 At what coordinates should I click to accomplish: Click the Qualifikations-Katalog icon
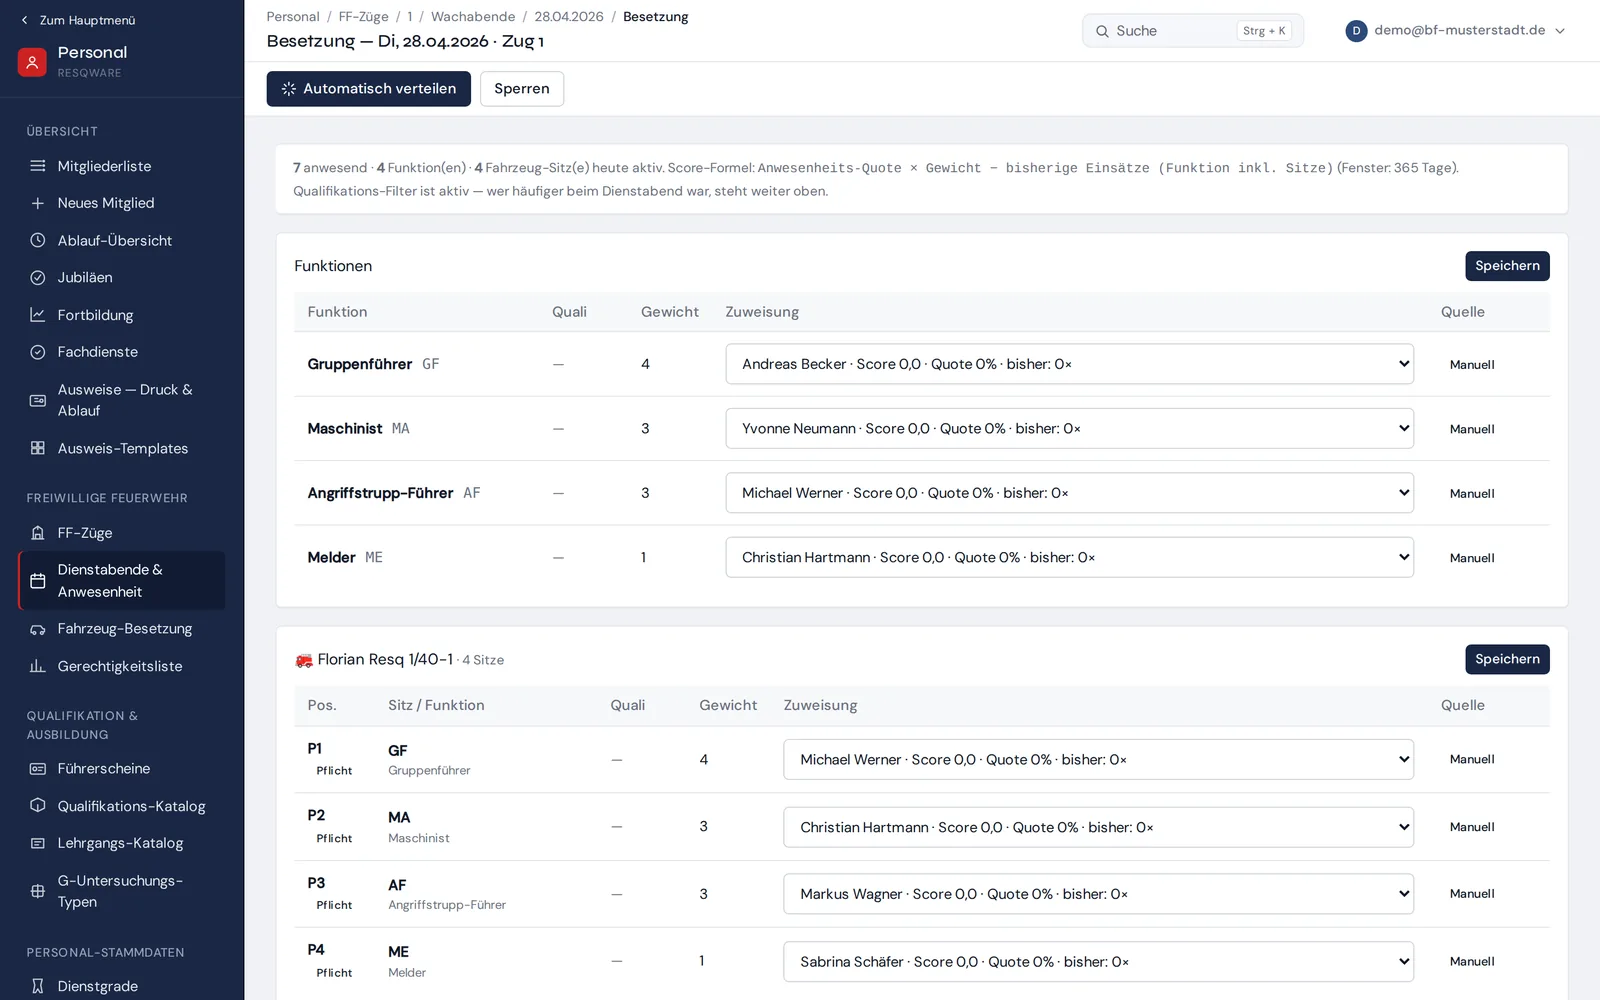[38, 806]
